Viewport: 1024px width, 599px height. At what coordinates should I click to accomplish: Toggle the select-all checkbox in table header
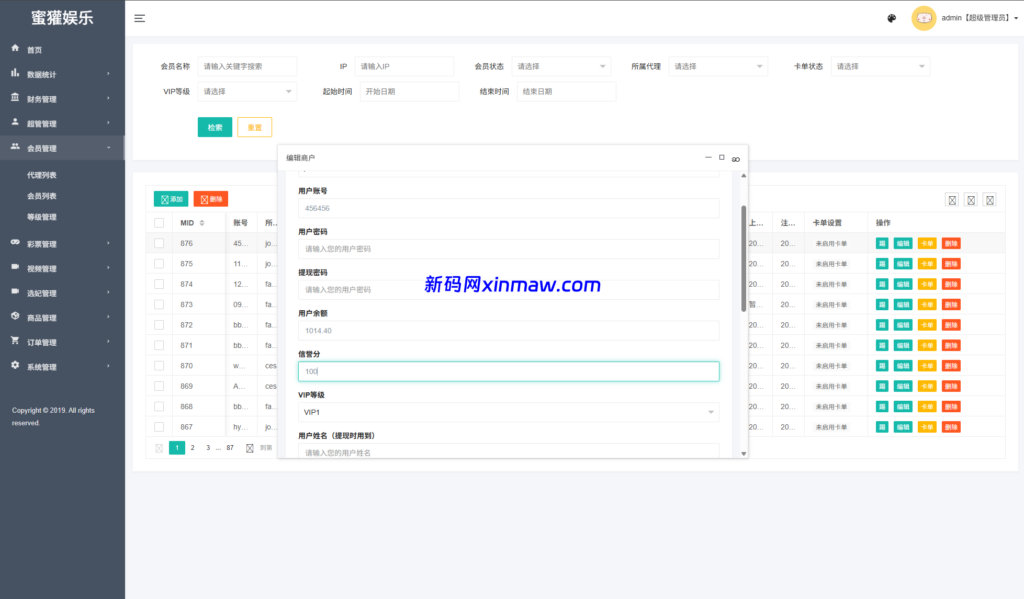(x=158, y=222)
